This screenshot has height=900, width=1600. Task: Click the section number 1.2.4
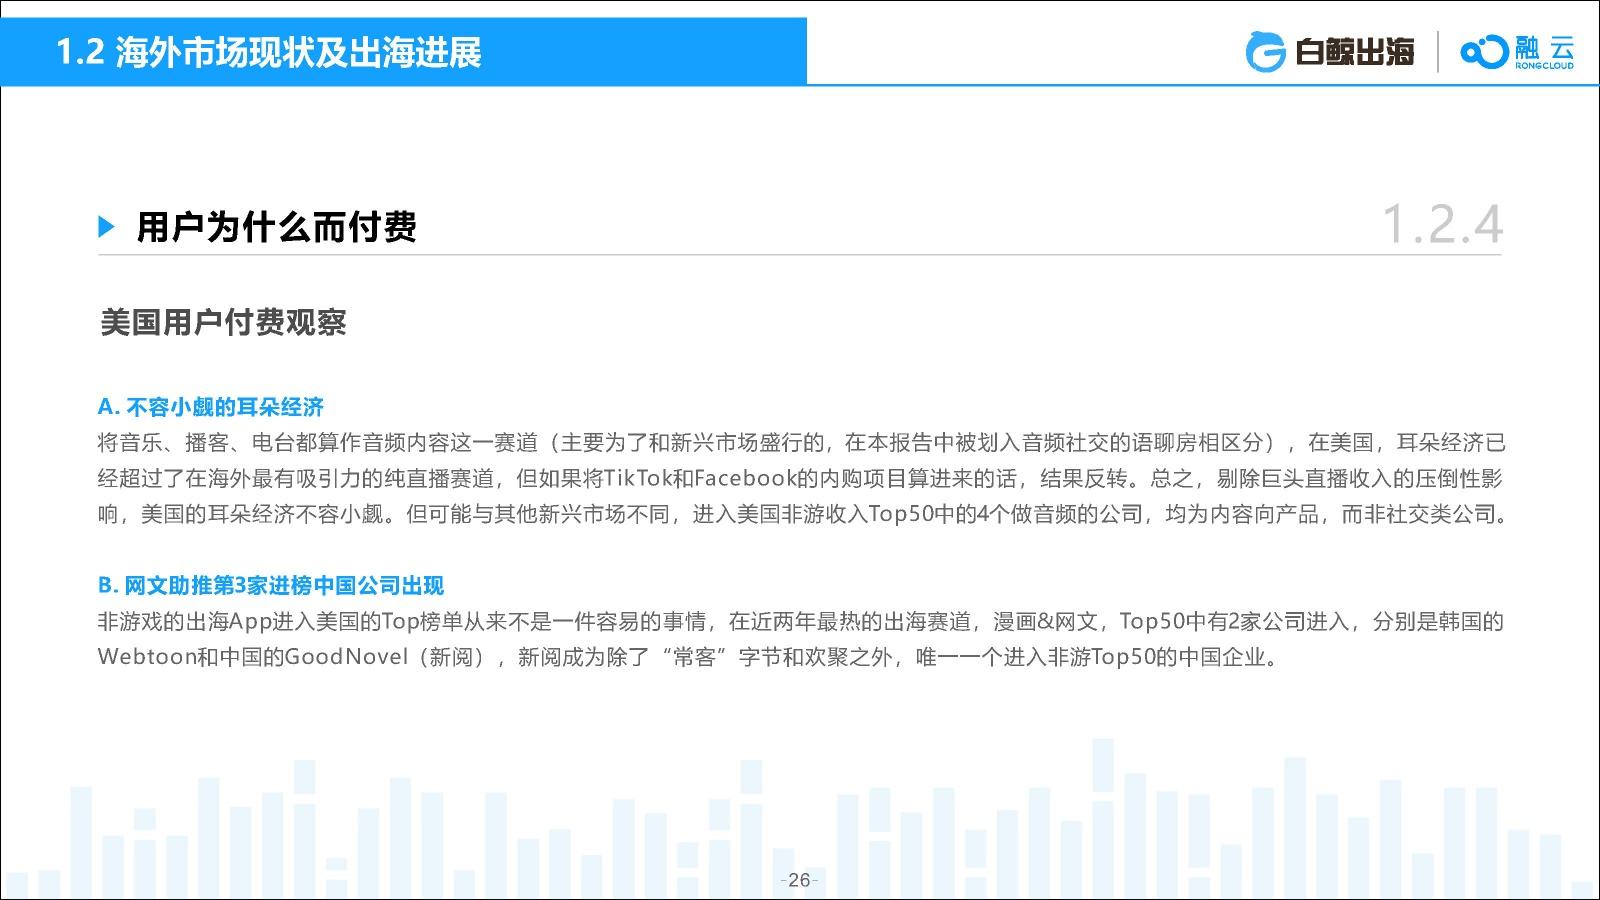tap(1441, 224)
